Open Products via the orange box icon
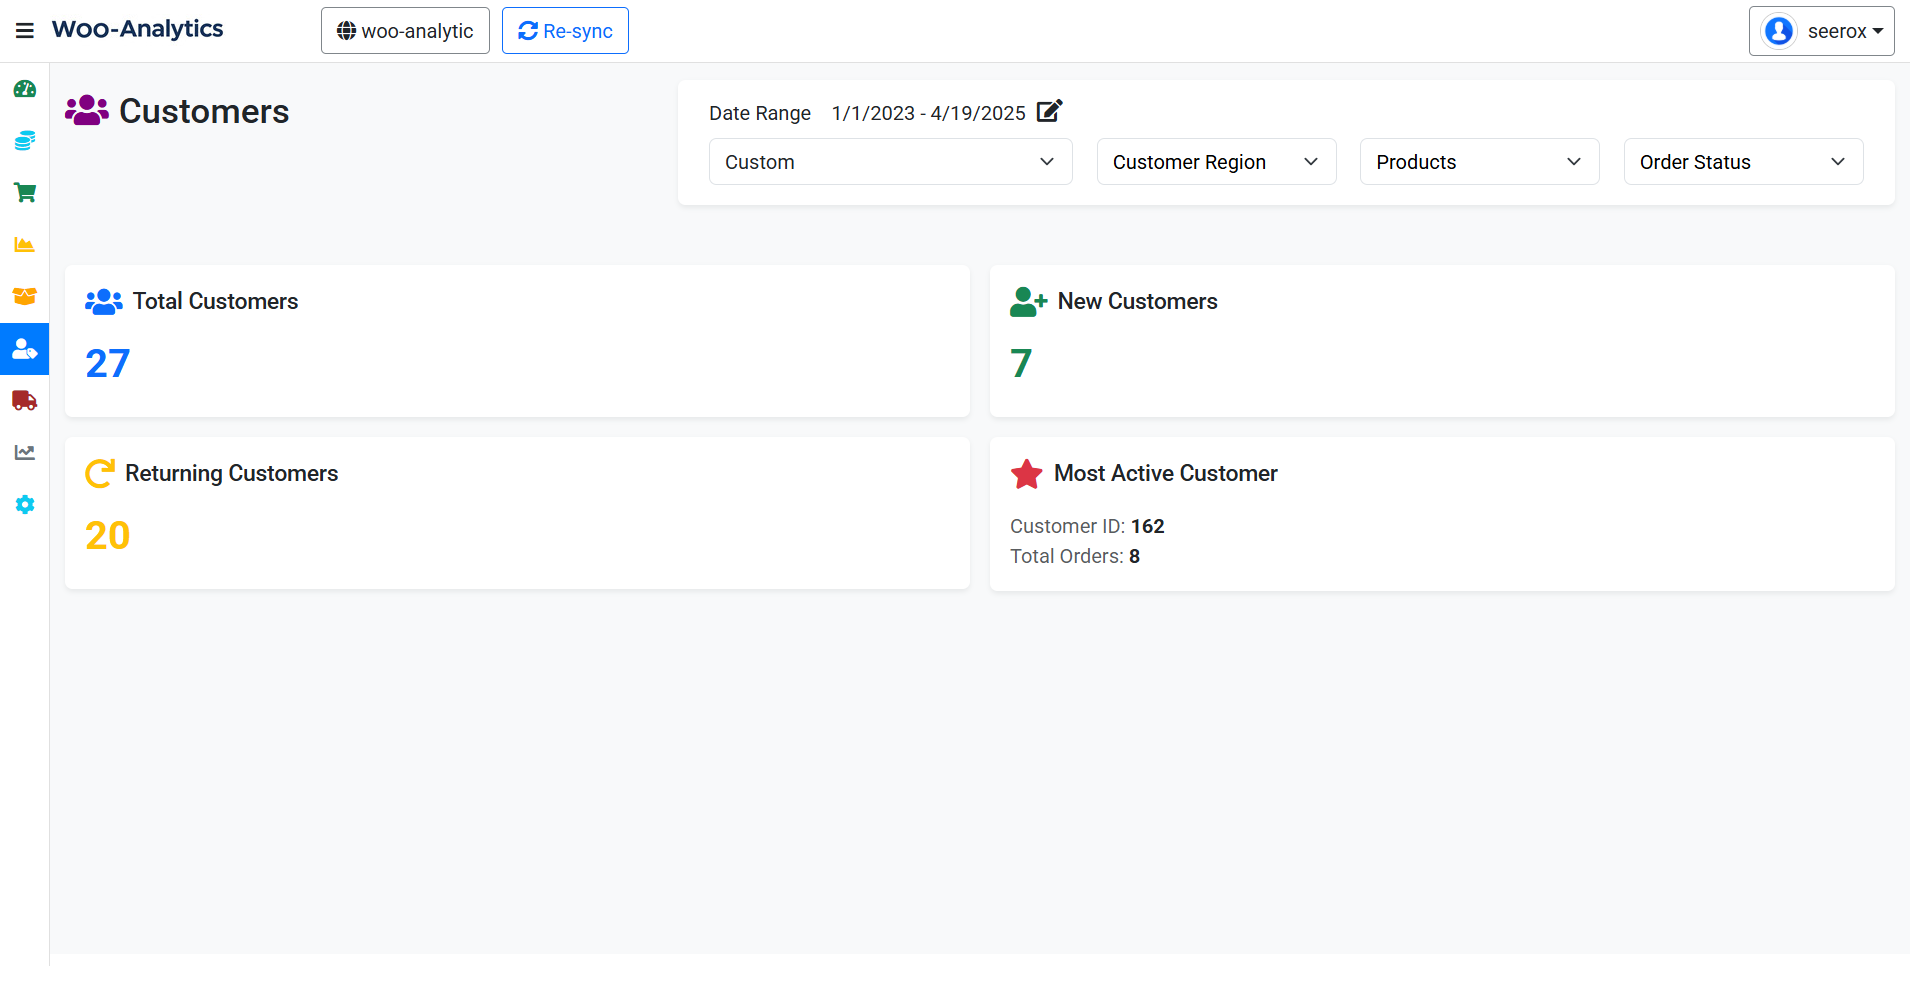 (x=24, y=296)
